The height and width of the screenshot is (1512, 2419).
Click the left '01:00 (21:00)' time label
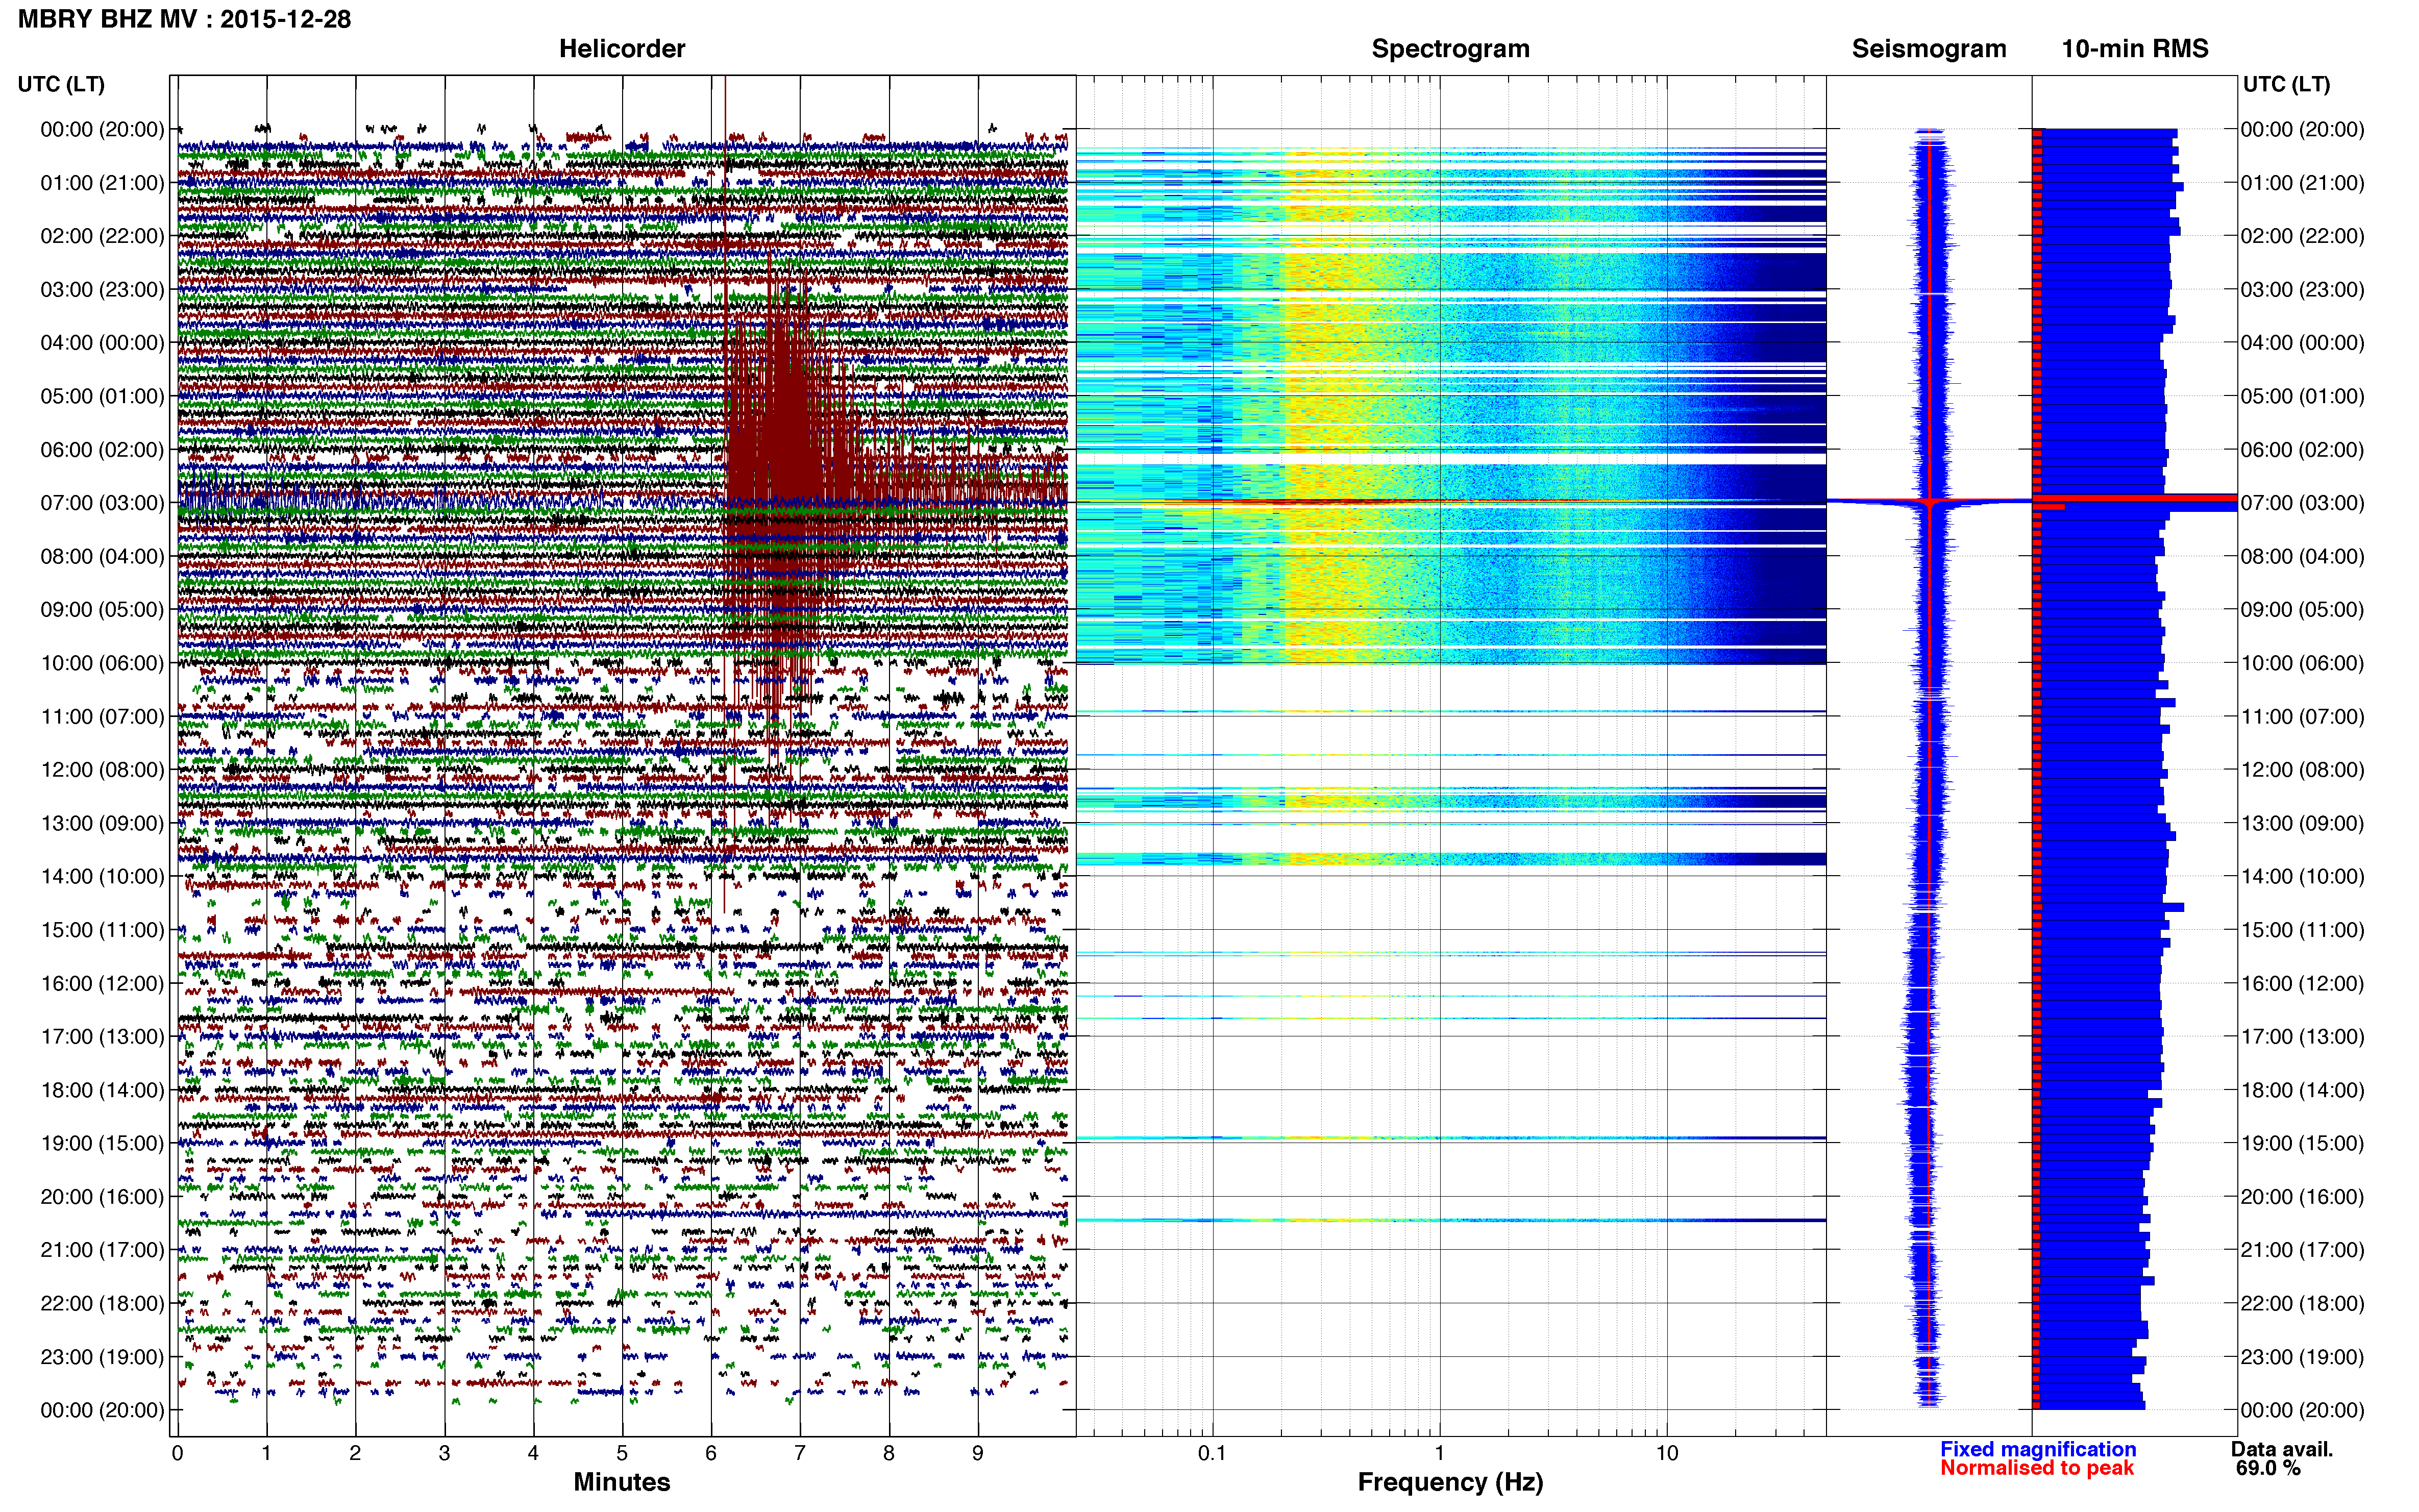point(102,183)
